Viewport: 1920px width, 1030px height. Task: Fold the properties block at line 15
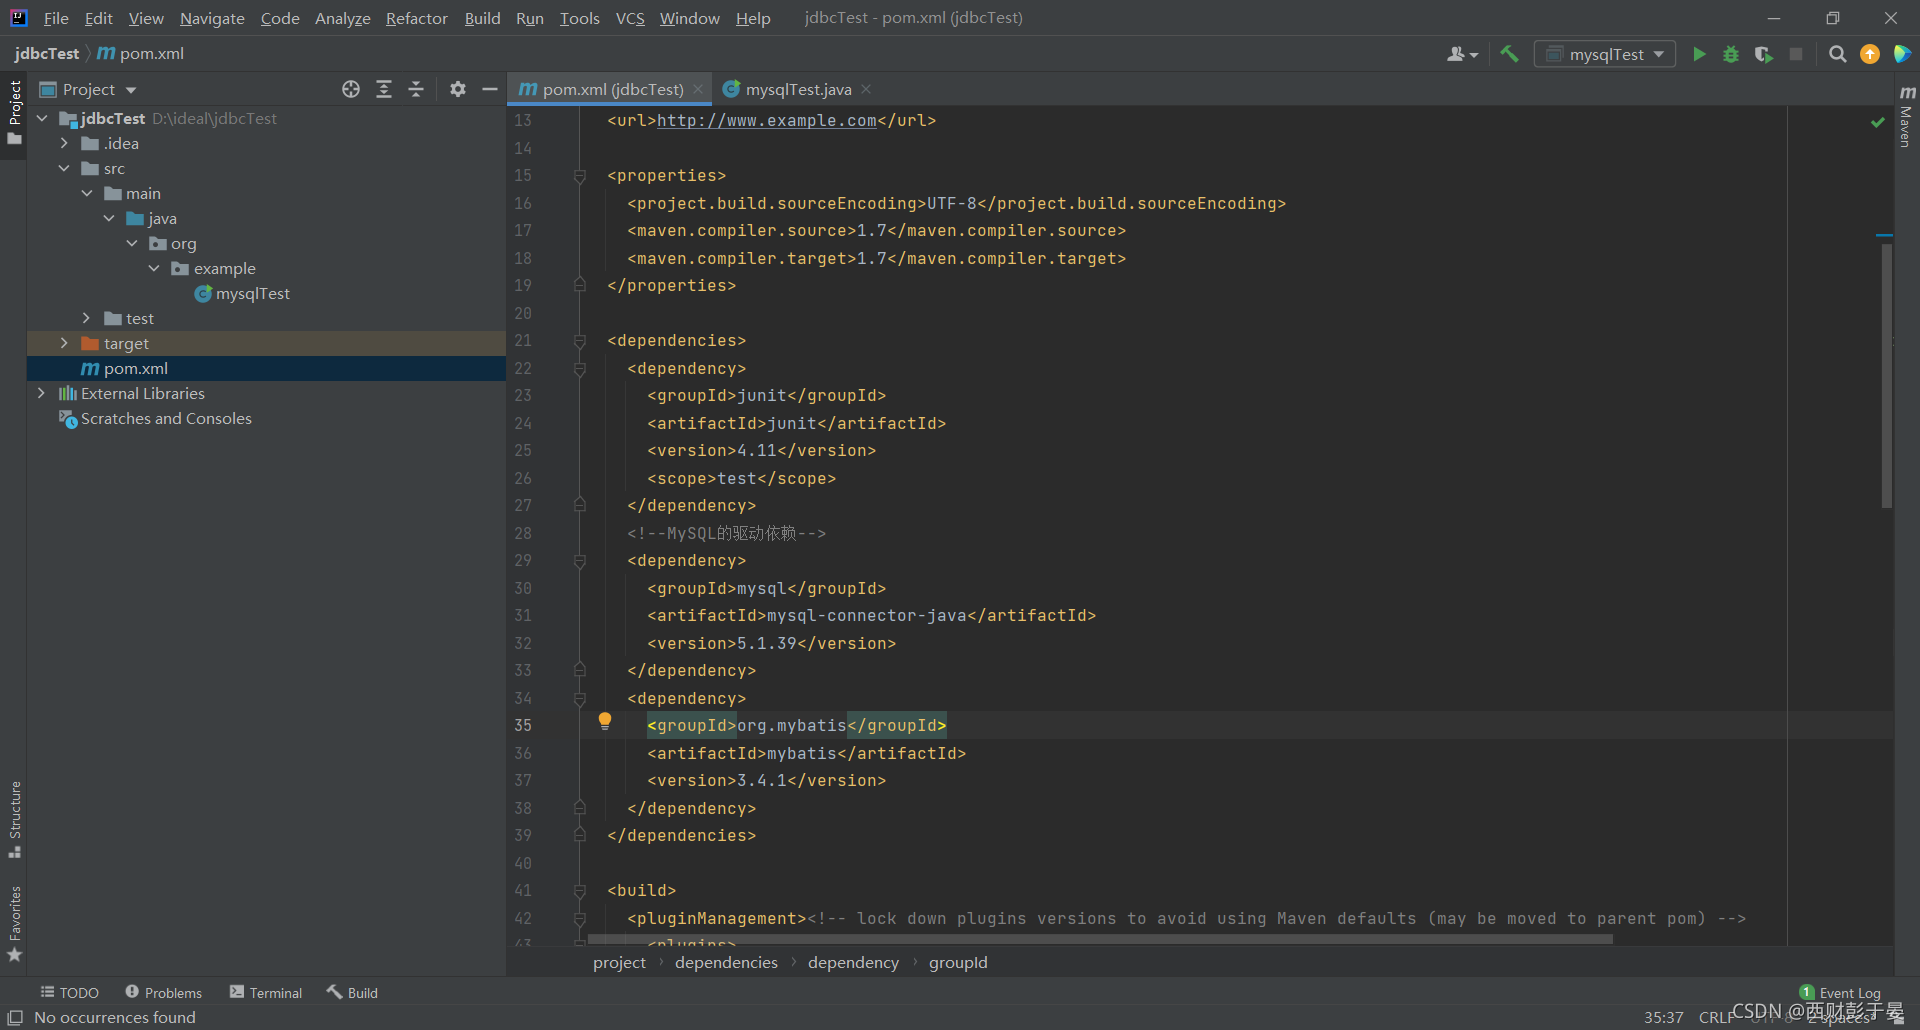pos(580,176)
